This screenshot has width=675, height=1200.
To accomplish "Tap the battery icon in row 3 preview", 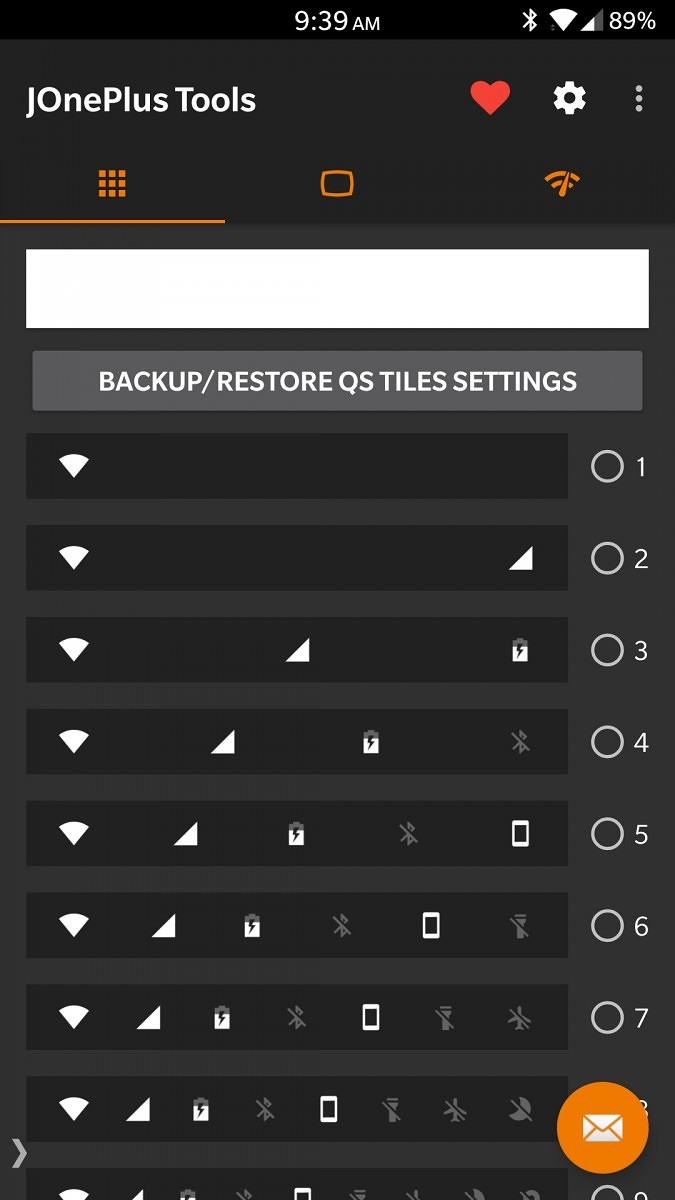I will [520, 651].
